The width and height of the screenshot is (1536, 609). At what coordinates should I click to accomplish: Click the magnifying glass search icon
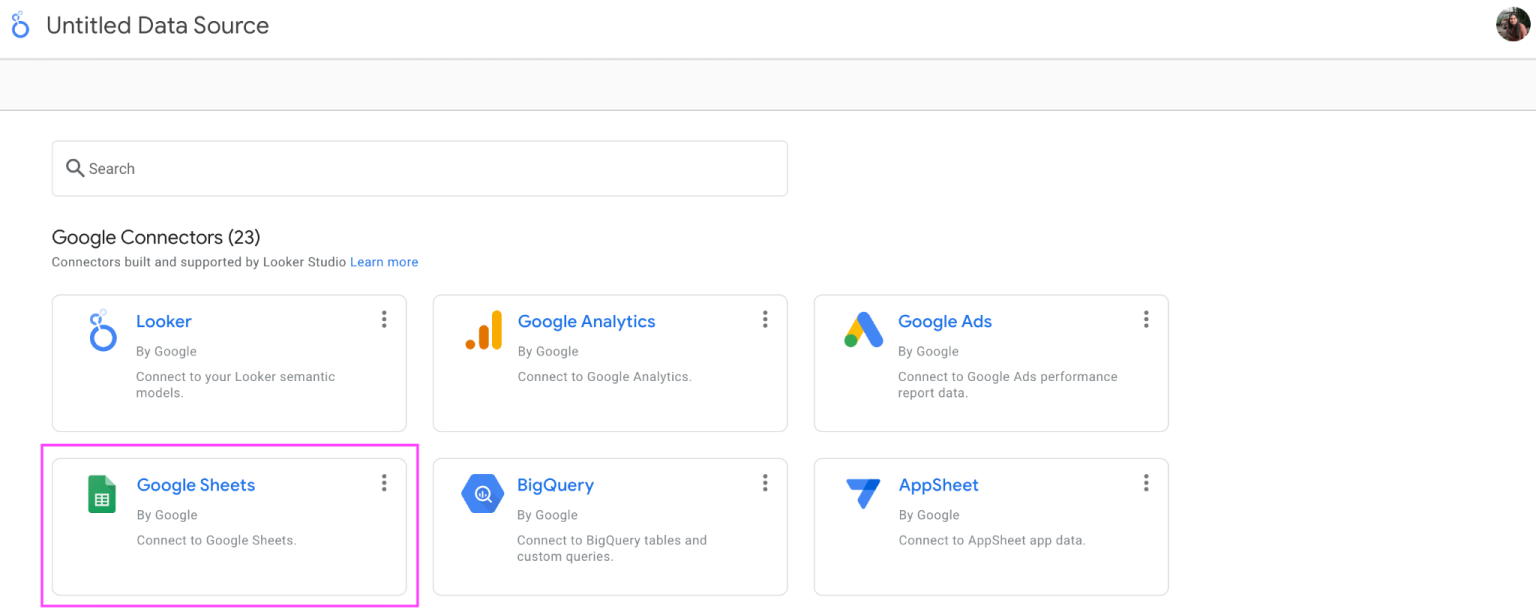click(75, 168)
